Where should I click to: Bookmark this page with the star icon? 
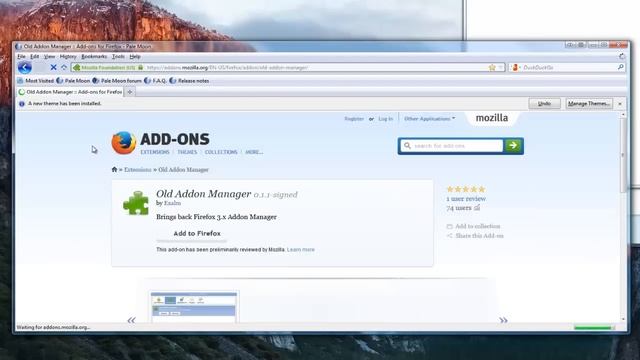[492, 67]
